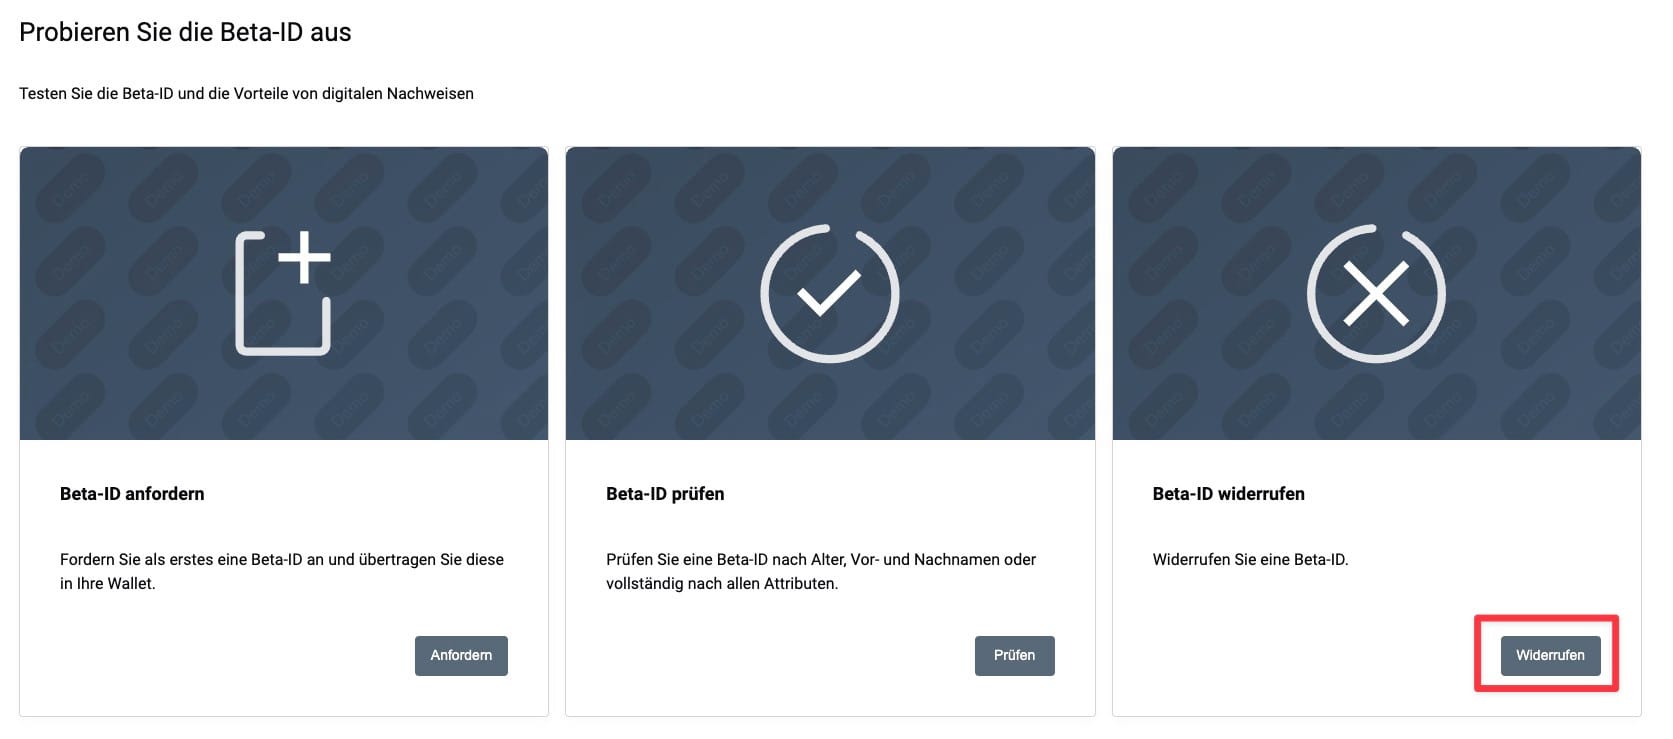The height and width of the screenshot is (739, 1673).
Task: Click the "Beta-ID anfordern" card title
Action: click(x=132, y=494)
